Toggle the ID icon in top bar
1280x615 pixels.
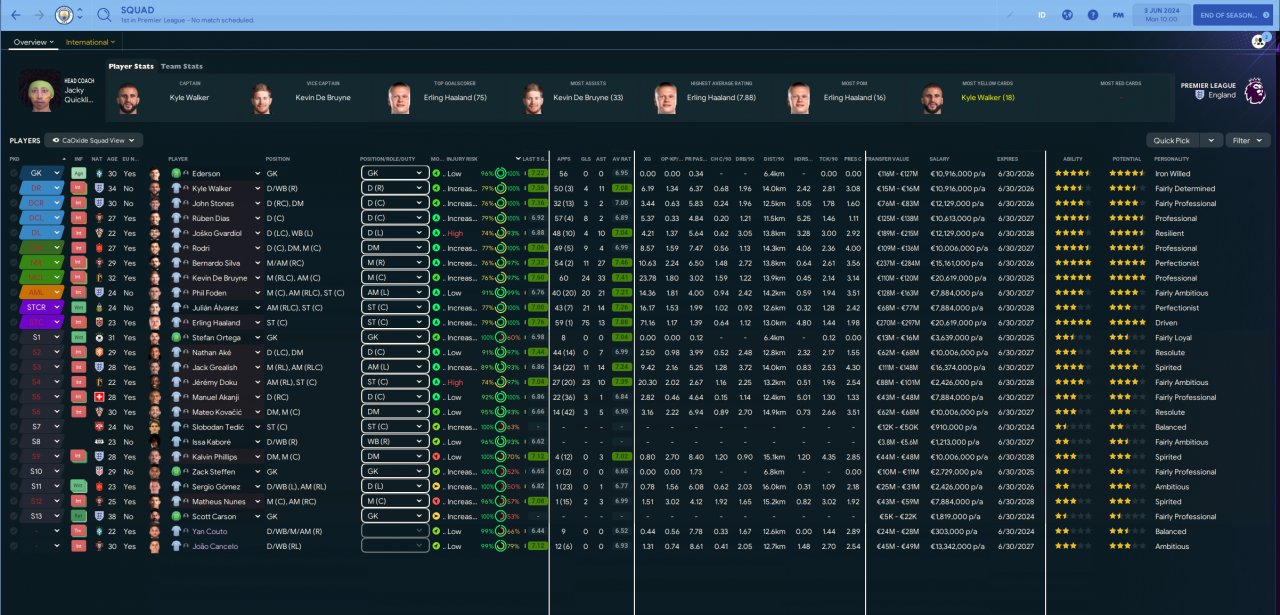pyautogui.click(x=1042, y=15)
